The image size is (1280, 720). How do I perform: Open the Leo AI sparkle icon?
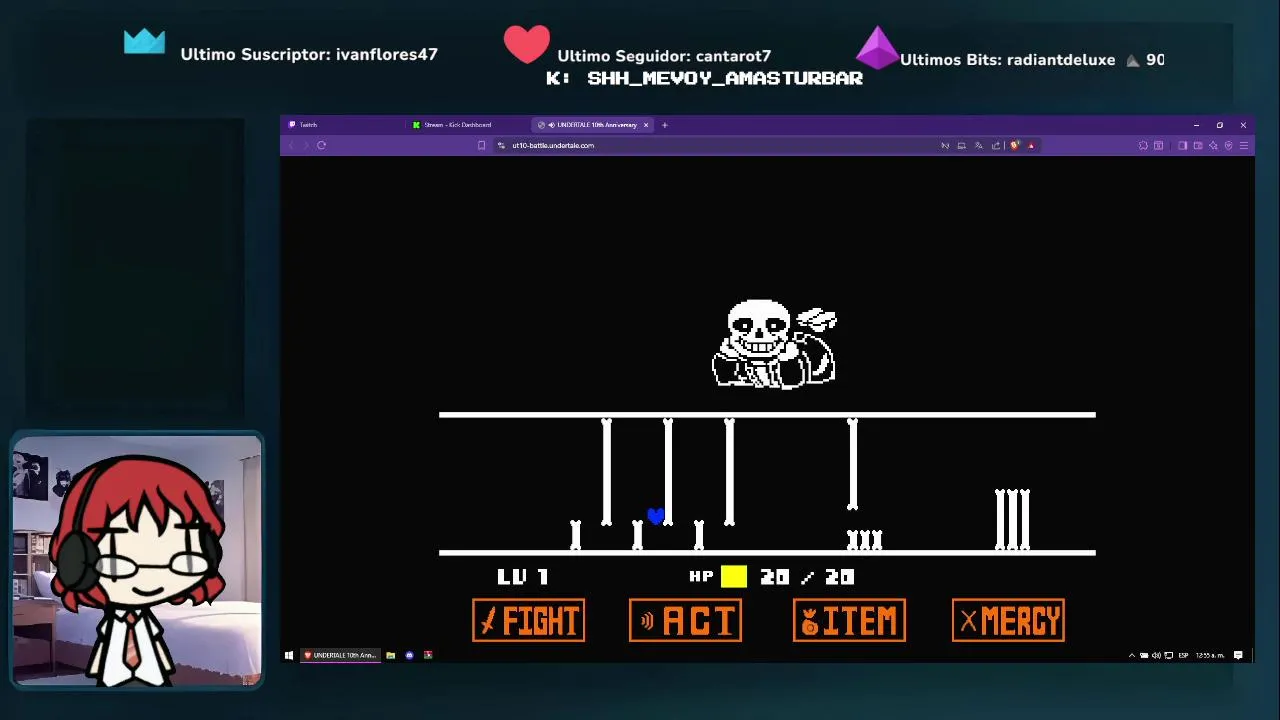click(1213, 145)
